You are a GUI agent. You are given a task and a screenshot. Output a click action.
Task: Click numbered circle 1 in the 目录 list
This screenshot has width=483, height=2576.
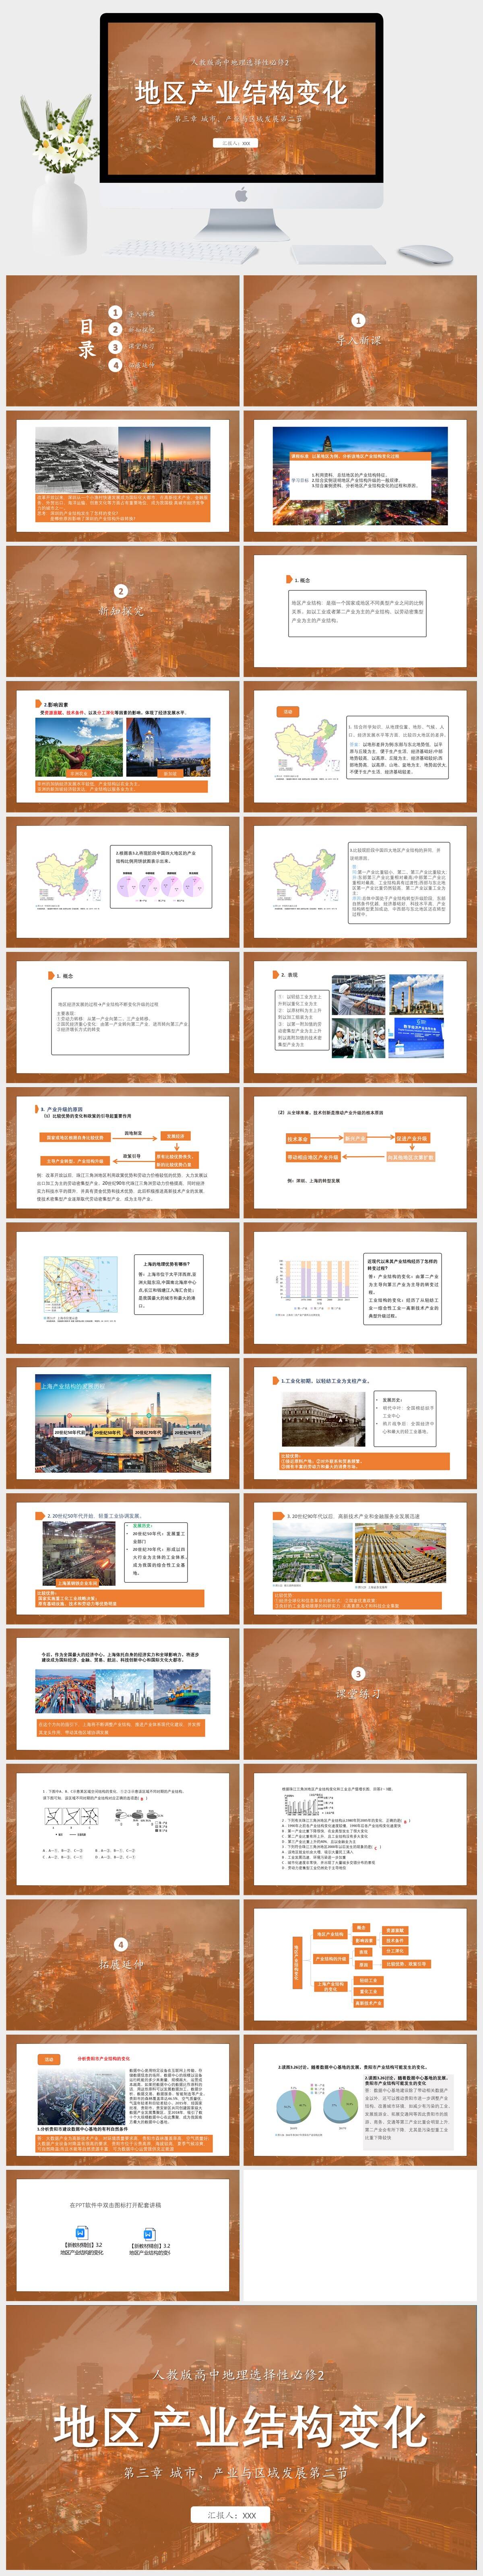pyautogui.click(x=115, y=312)
